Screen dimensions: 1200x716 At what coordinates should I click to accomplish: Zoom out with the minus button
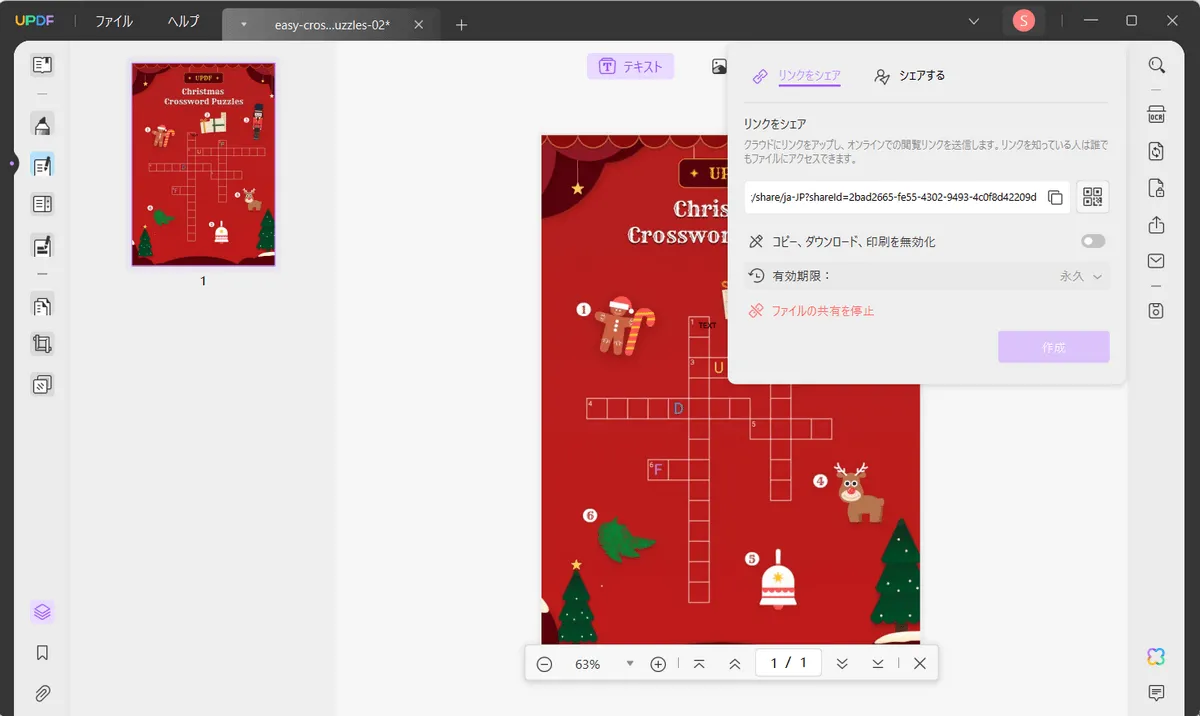545,664
